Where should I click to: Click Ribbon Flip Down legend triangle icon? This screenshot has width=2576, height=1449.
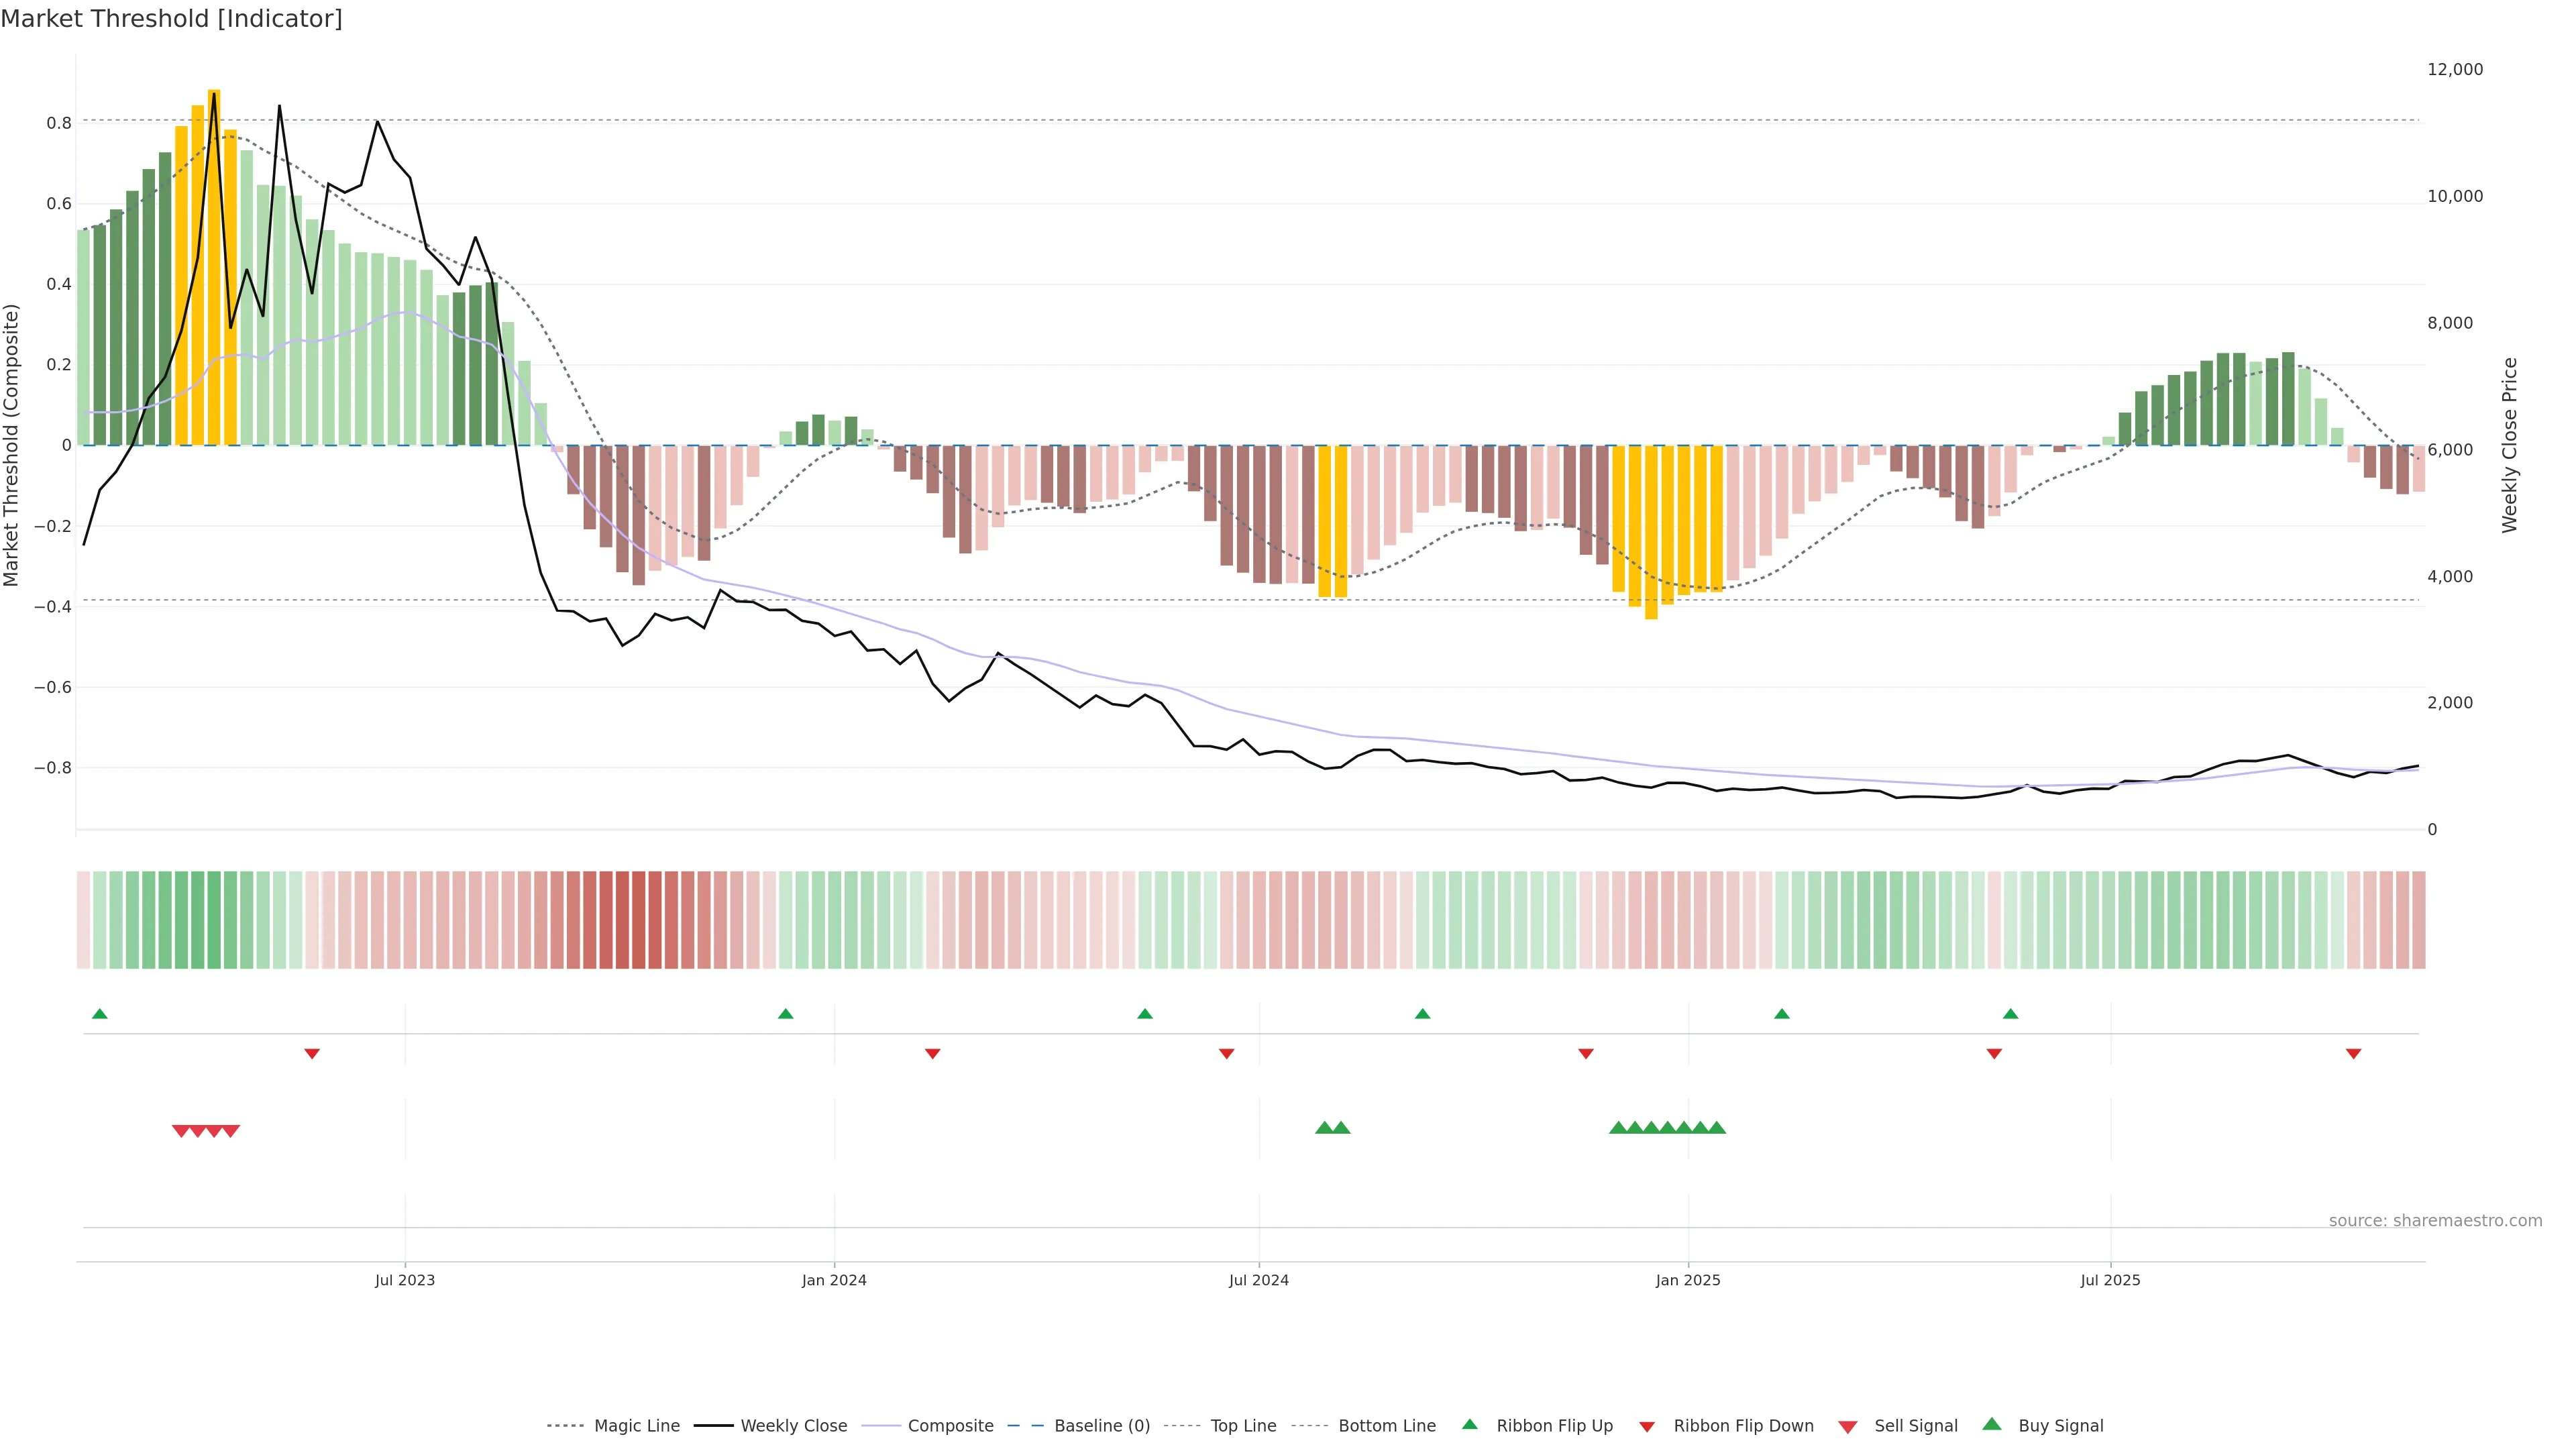coord(1647,1426)
